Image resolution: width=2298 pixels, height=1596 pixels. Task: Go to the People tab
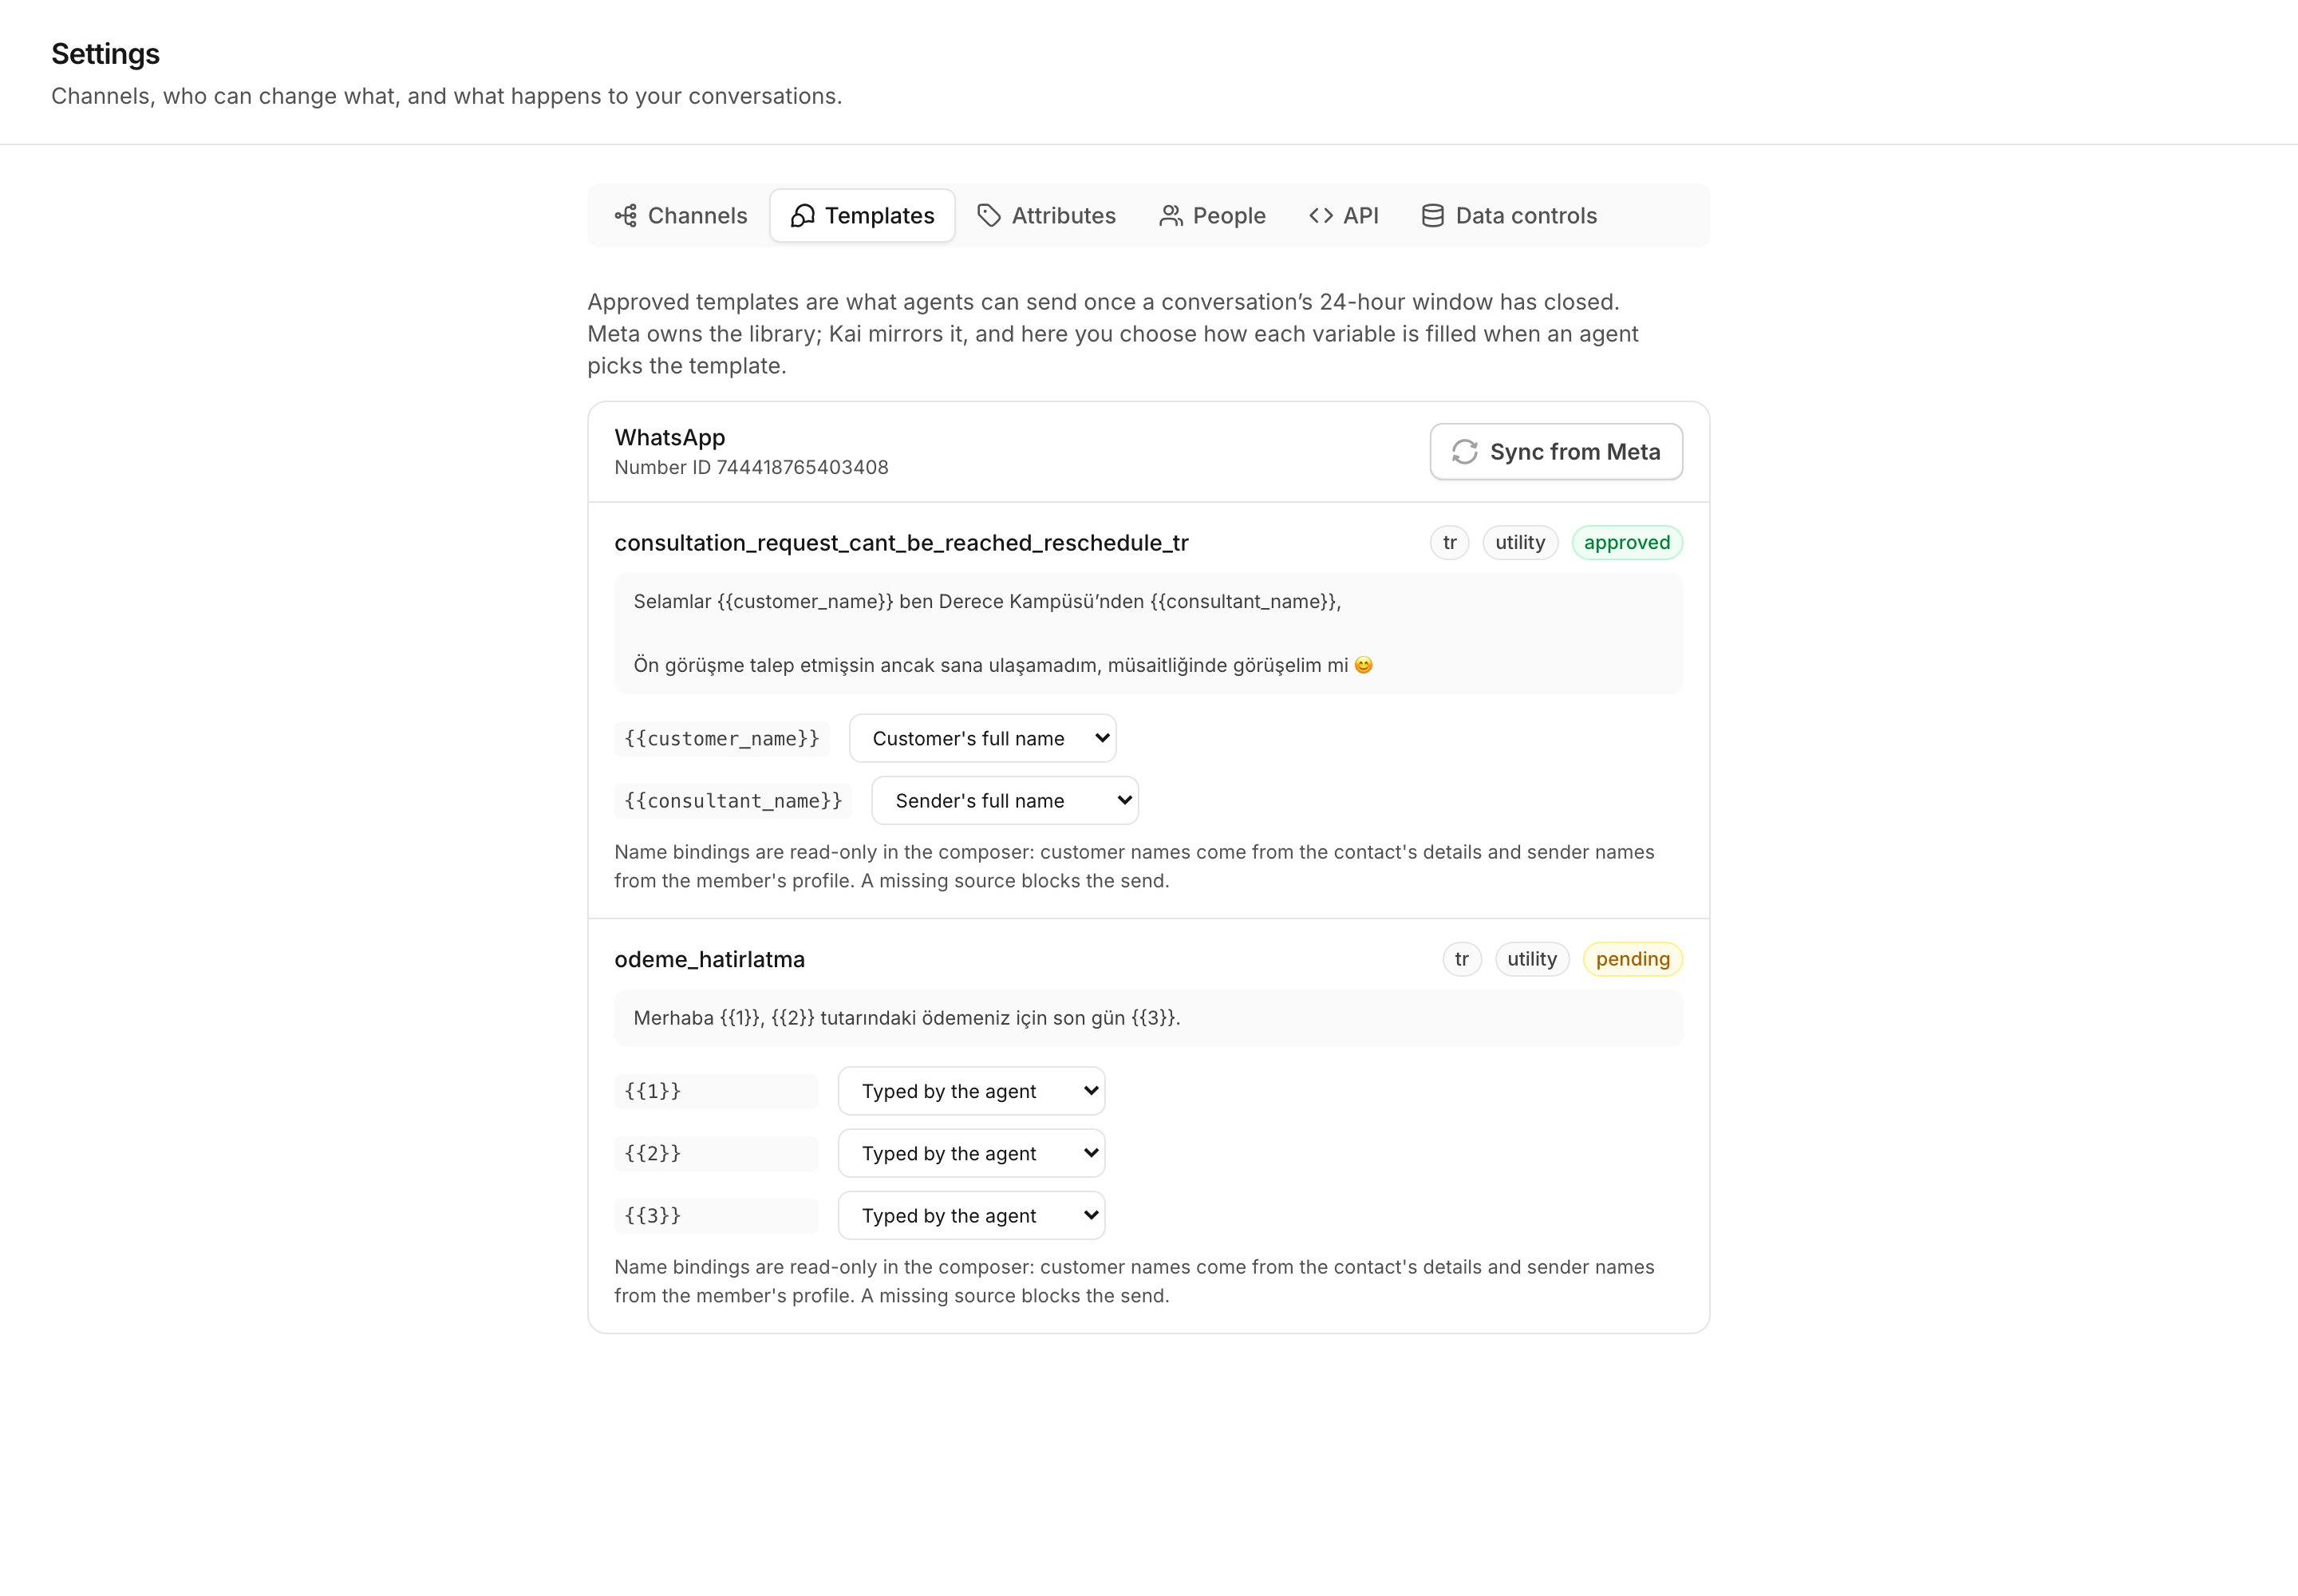click(1212, 216)
